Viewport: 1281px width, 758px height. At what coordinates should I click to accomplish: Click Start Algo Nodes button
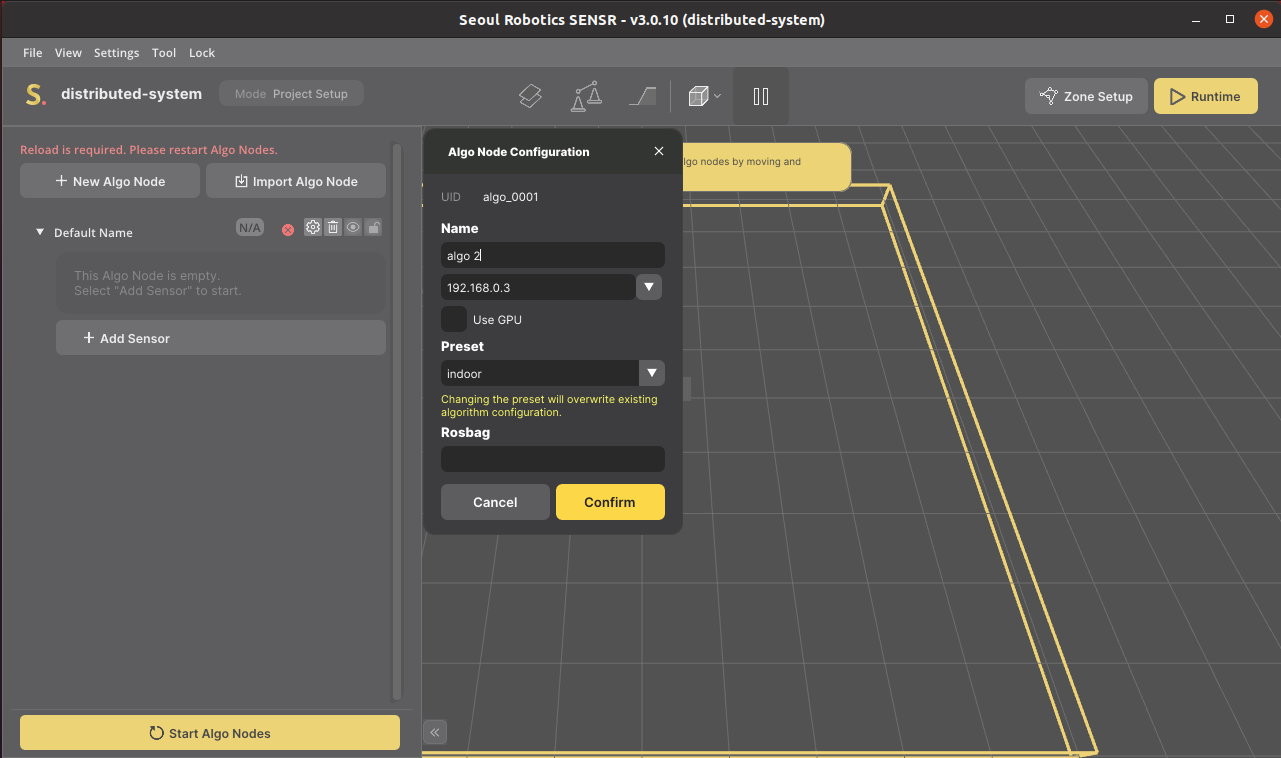(x=210, y=733)
